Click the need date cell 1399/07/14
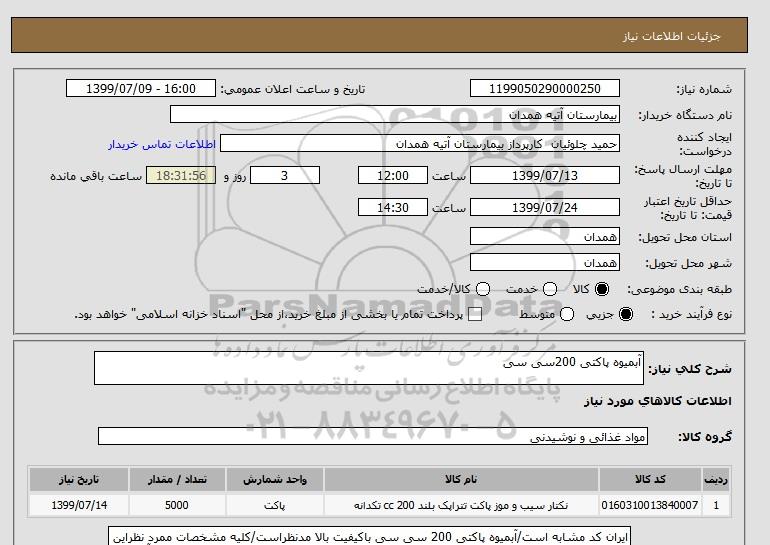The width and height of the screenshot is (770, 545). 79,505
